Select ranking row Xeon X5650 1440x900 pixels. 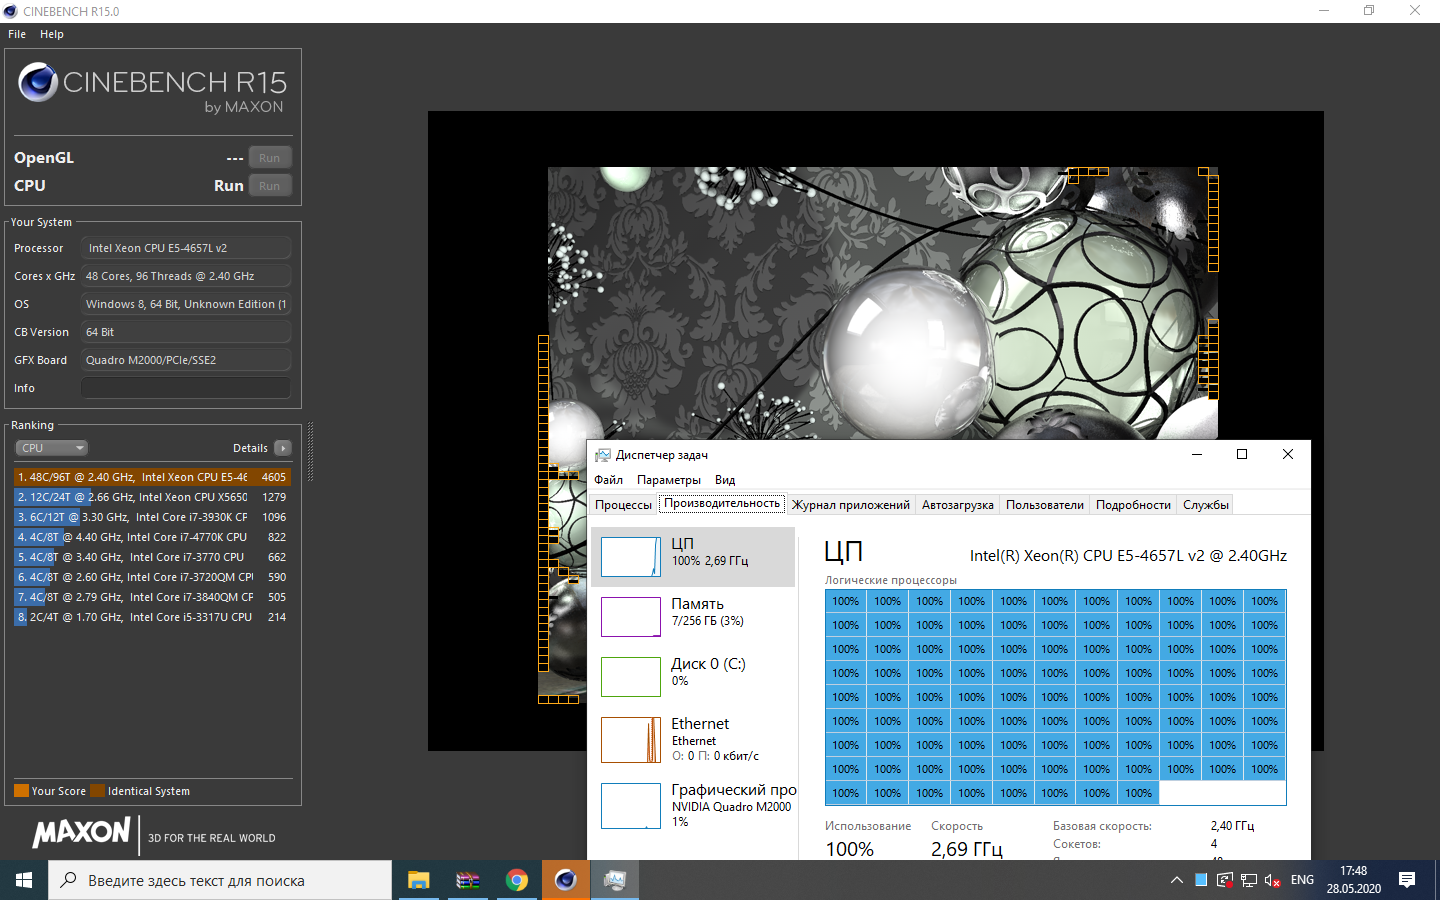(152, 497)
